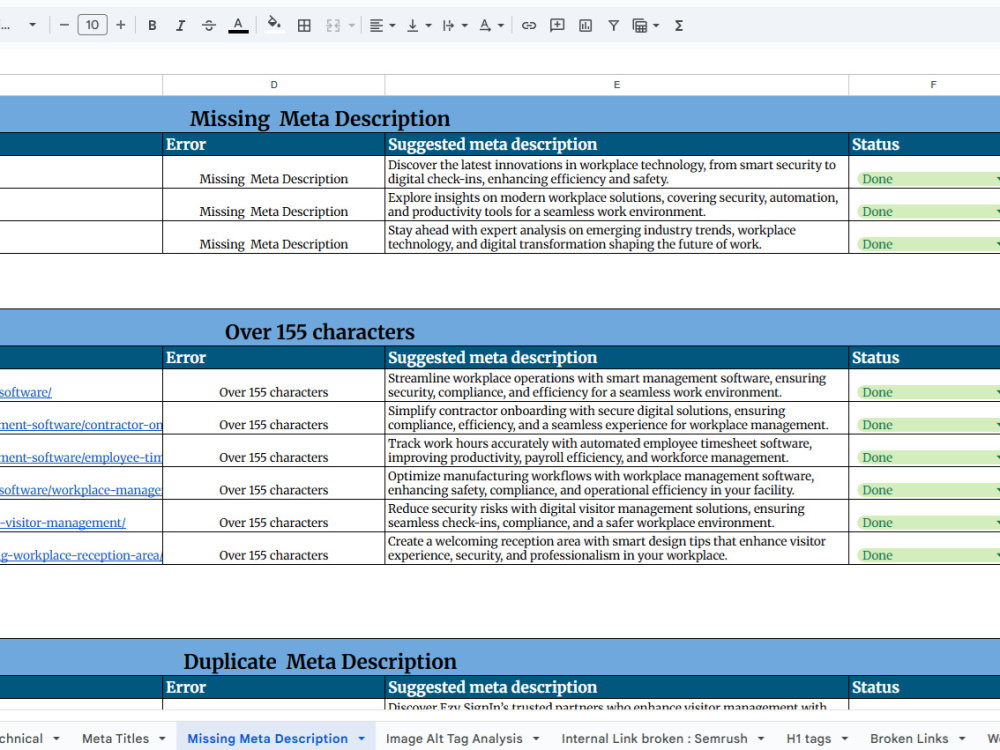Viewport: 1000px width, 750px height.
Task: Open the software/ URL link
Action: click(26, 392)
